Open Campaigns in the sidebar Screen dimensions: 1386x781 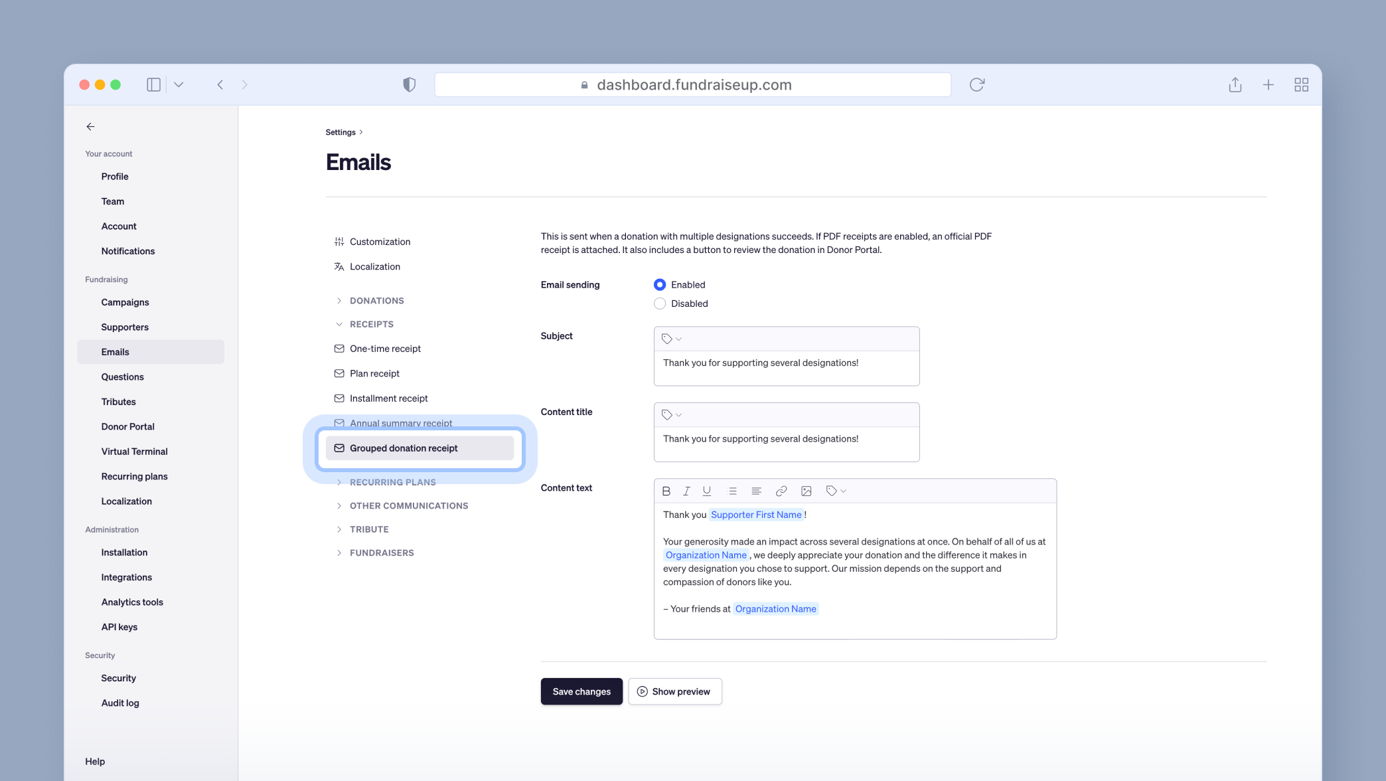(x=125, y=302)
